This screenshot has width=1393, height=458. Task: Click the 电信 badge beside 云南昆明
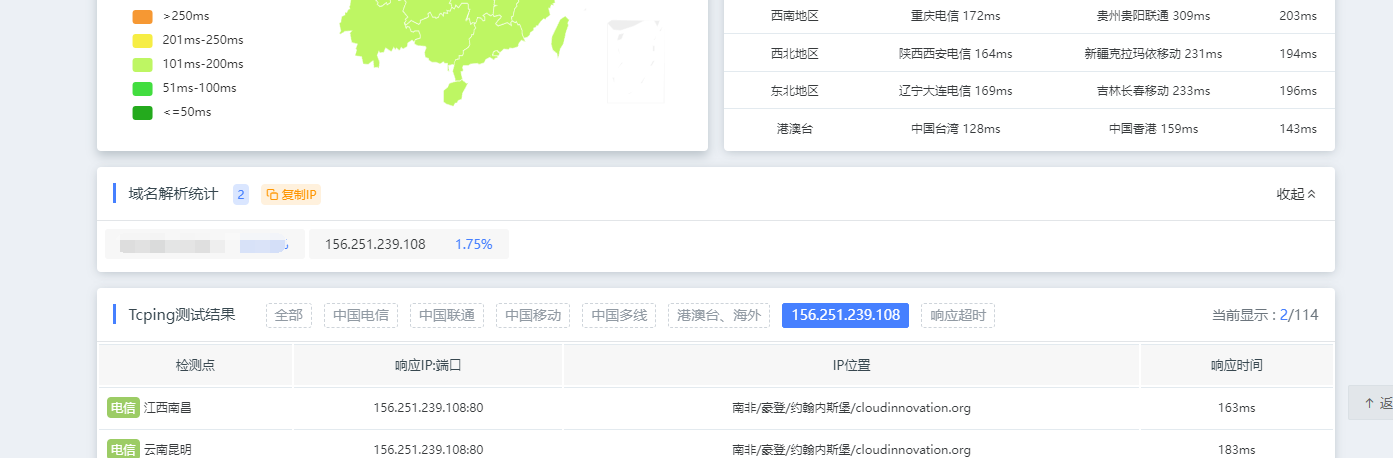[123, 449]
